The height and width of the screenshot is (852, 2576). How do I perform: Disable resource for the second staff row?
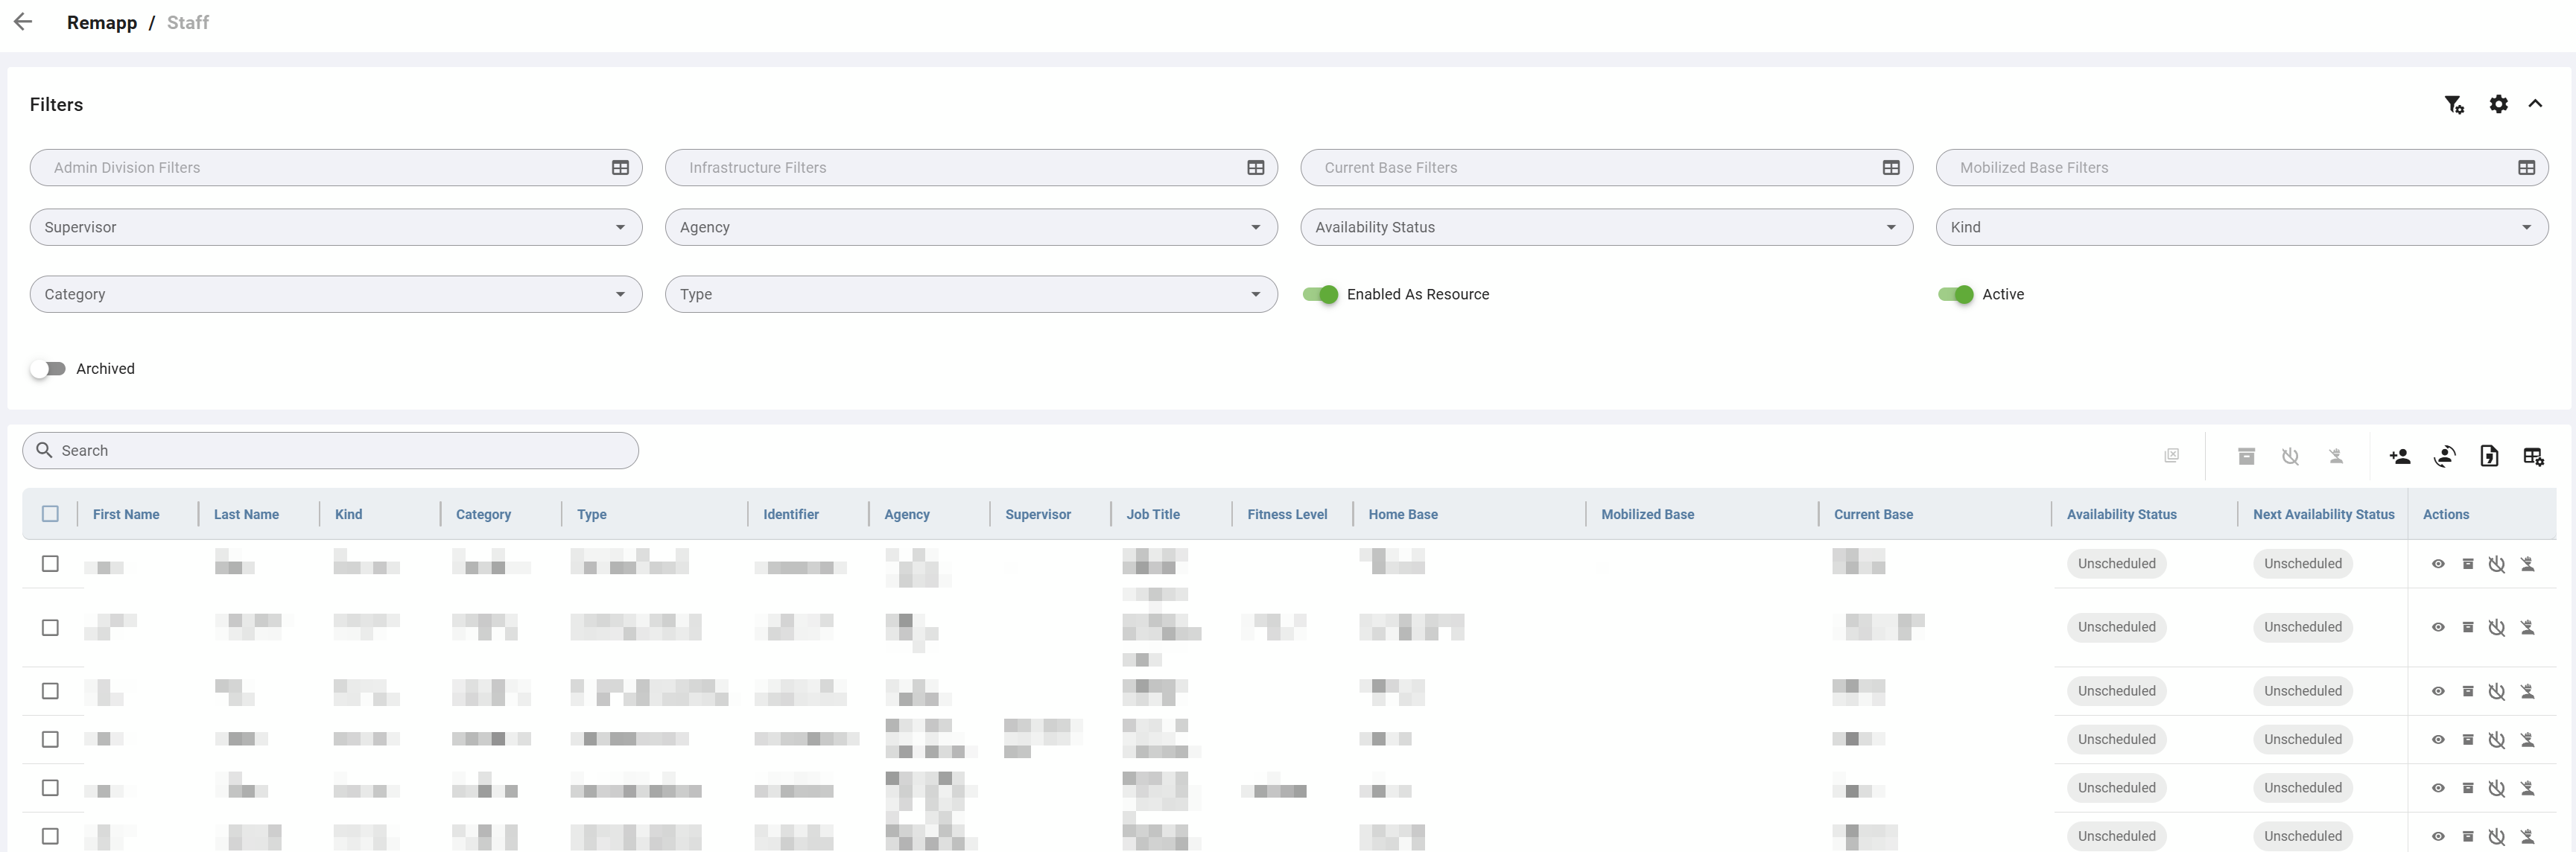tap(2527, 627)
